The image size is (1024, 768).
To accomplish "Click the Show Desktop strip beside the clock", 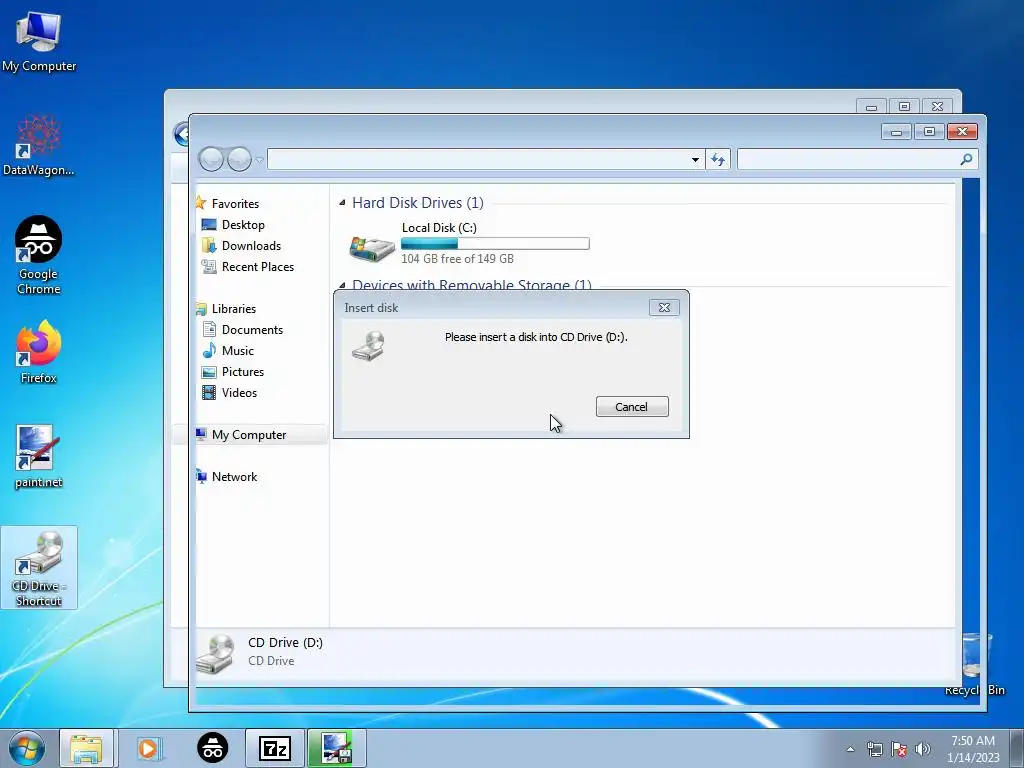I will click(1017, 748).
